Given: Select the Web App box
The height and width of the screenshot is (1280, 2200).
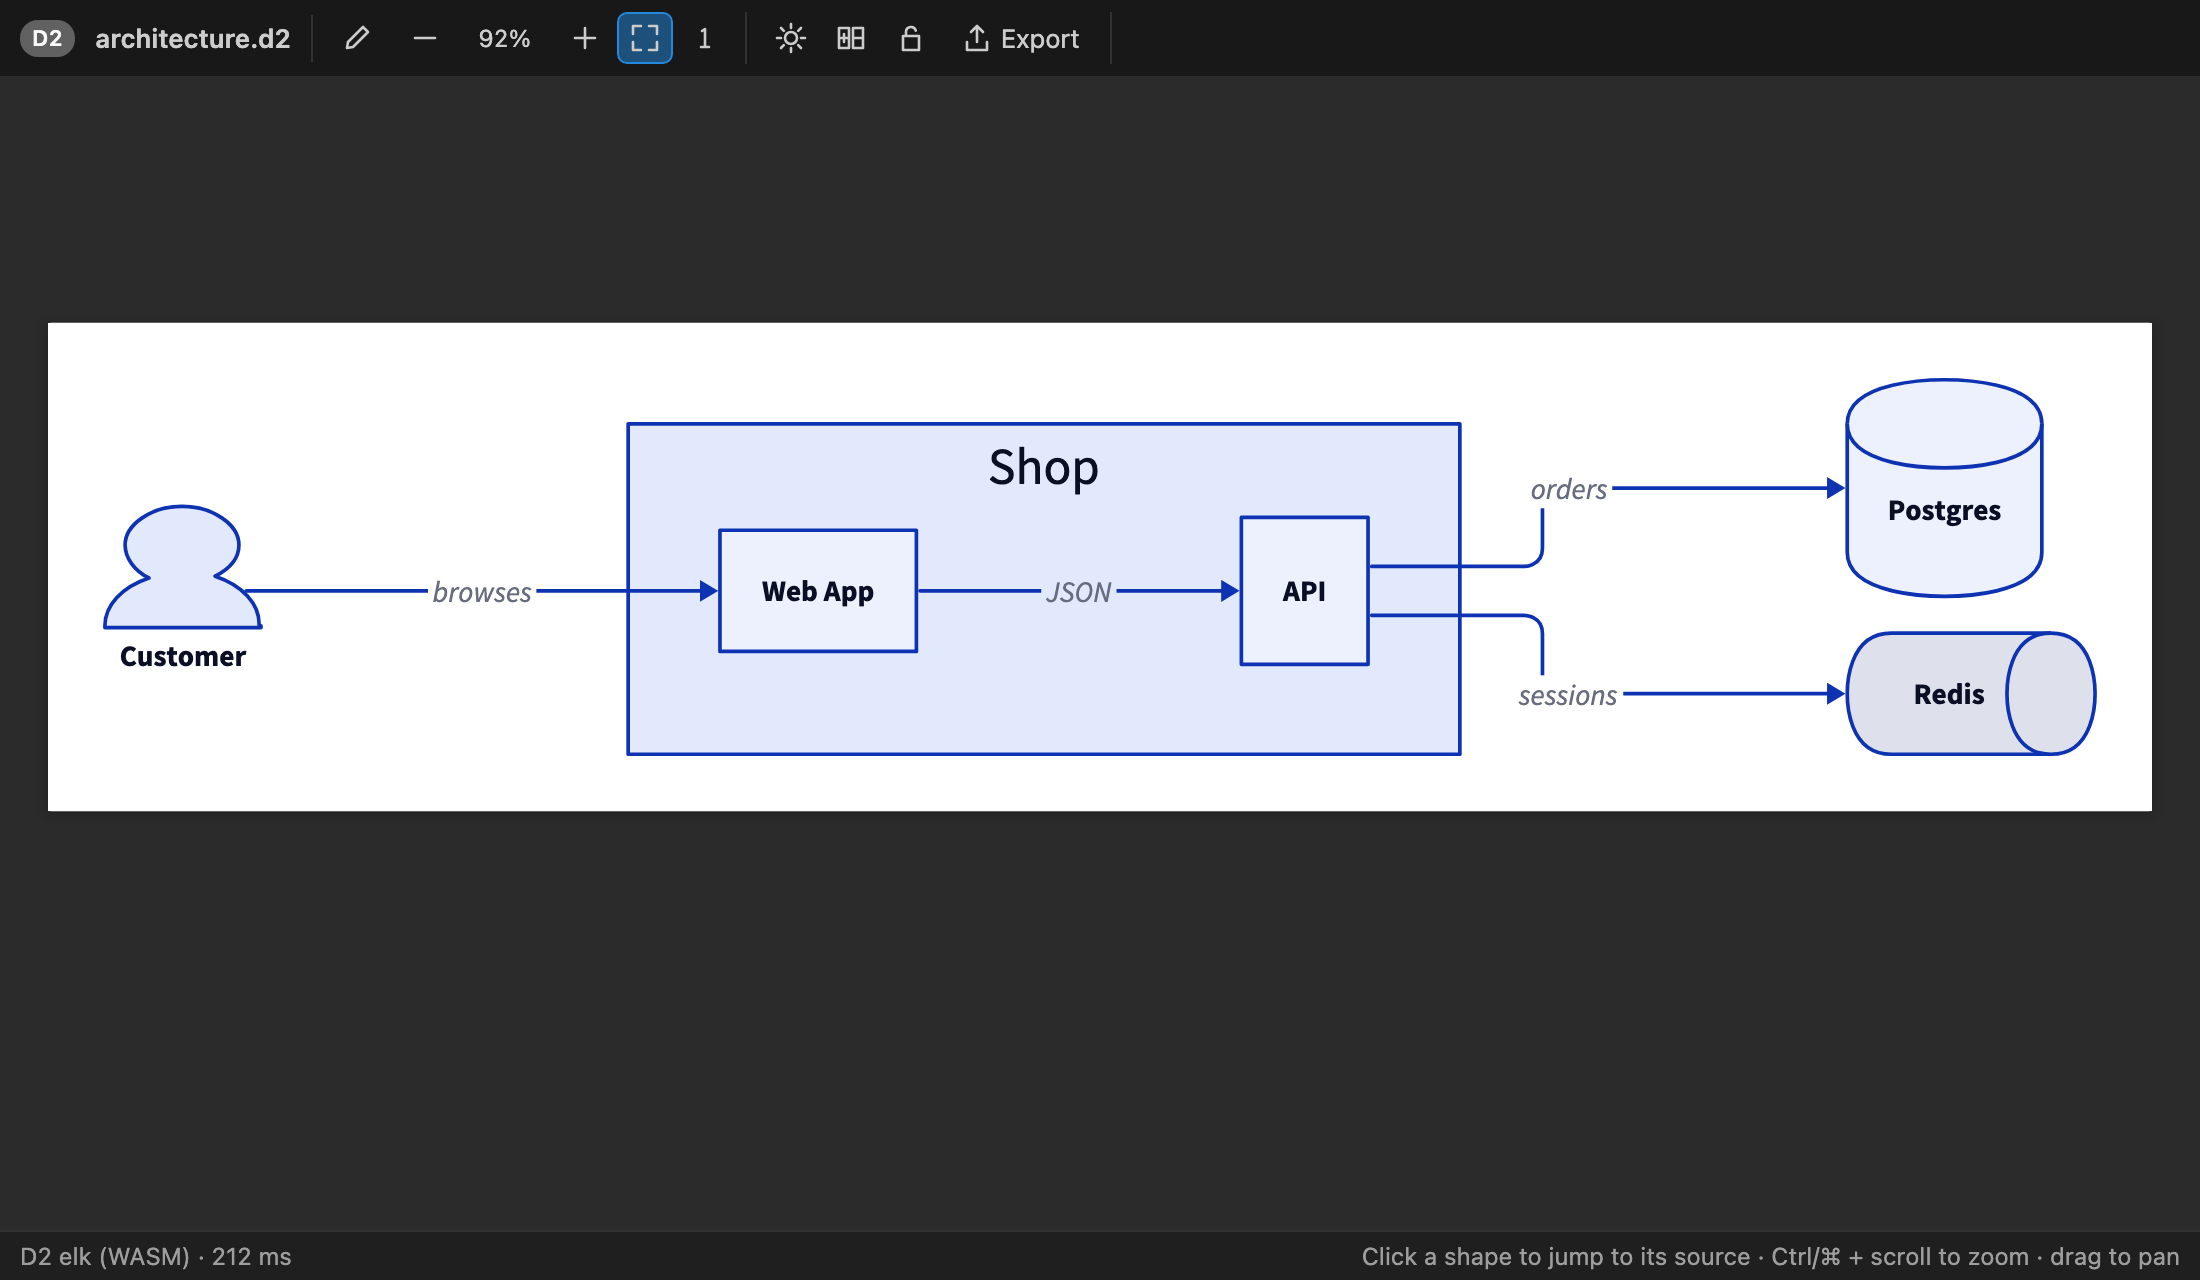Looking at the screenshot, I should 818,591.
